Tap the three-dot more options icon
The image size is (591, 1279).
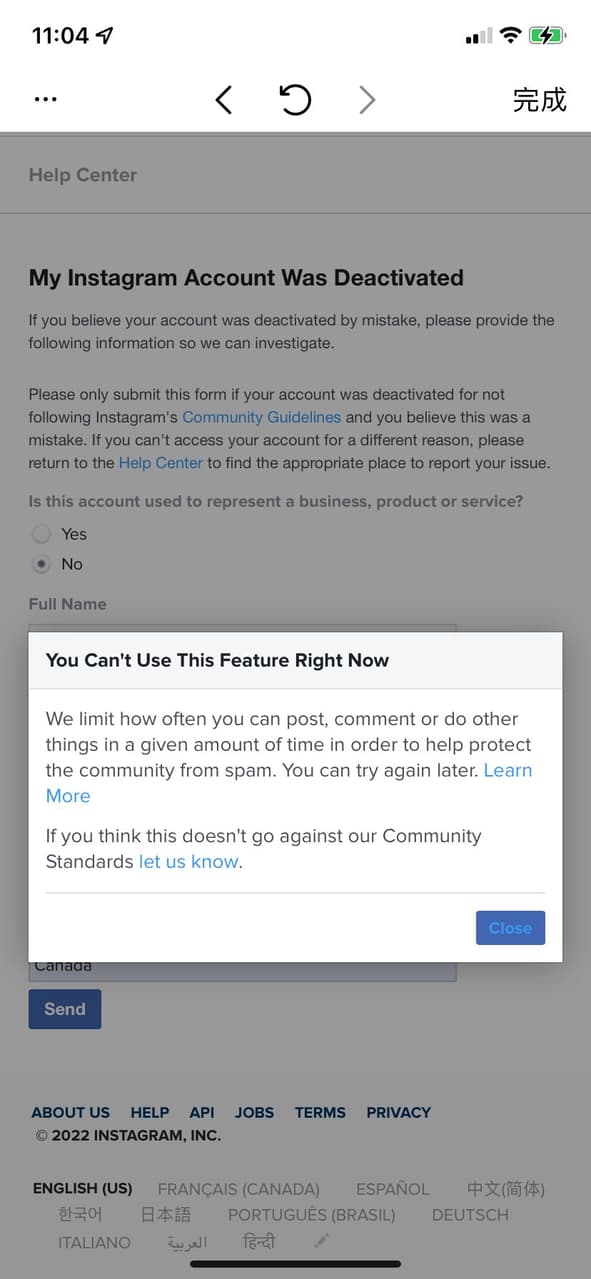[x=45, y=99]
